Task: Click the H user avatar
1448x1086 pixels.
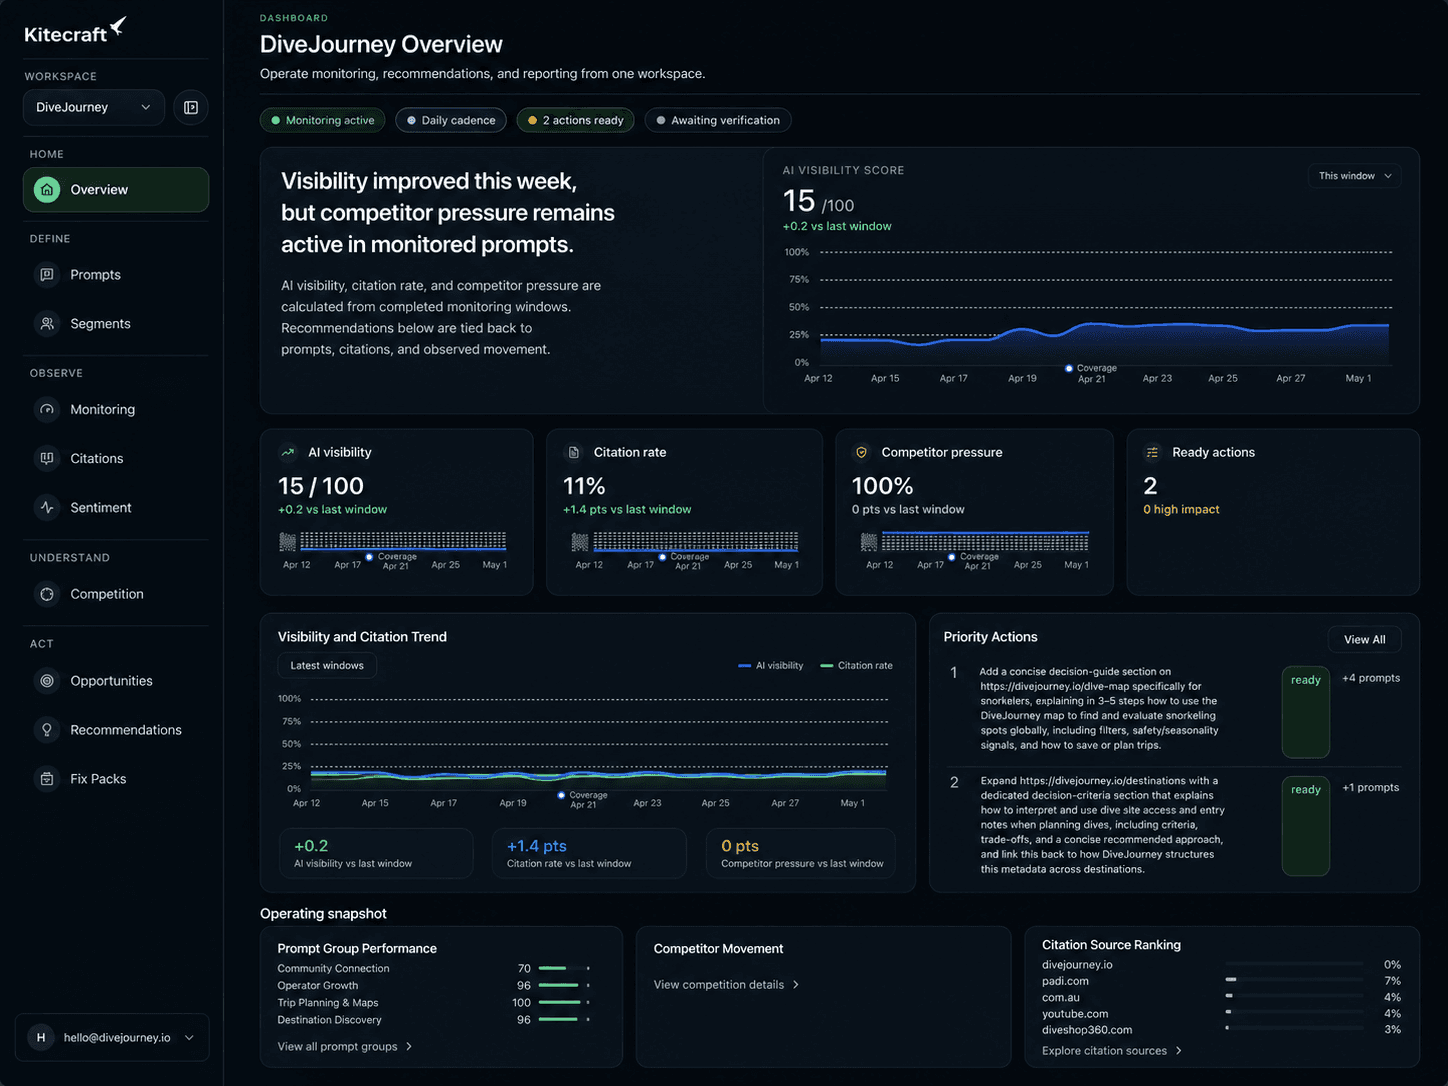Action: click(x=41, y=1038)
